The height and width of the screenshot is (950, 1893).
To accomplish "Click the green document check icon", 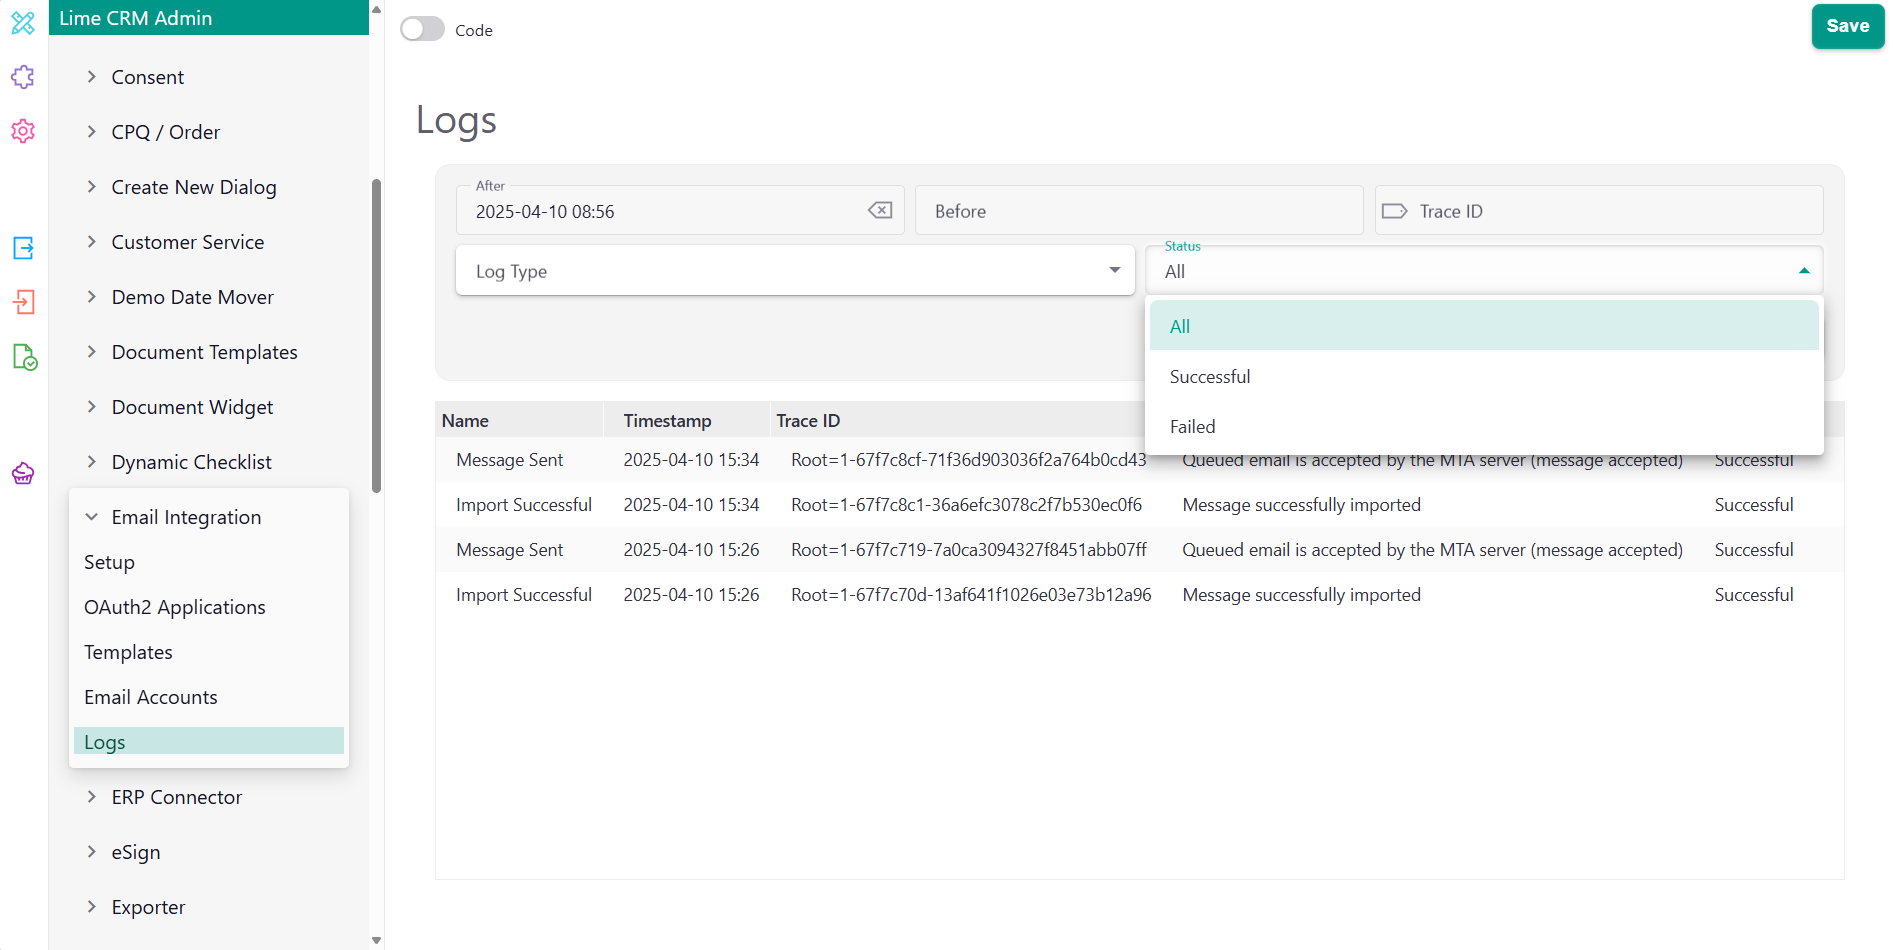I will (24, 357).
